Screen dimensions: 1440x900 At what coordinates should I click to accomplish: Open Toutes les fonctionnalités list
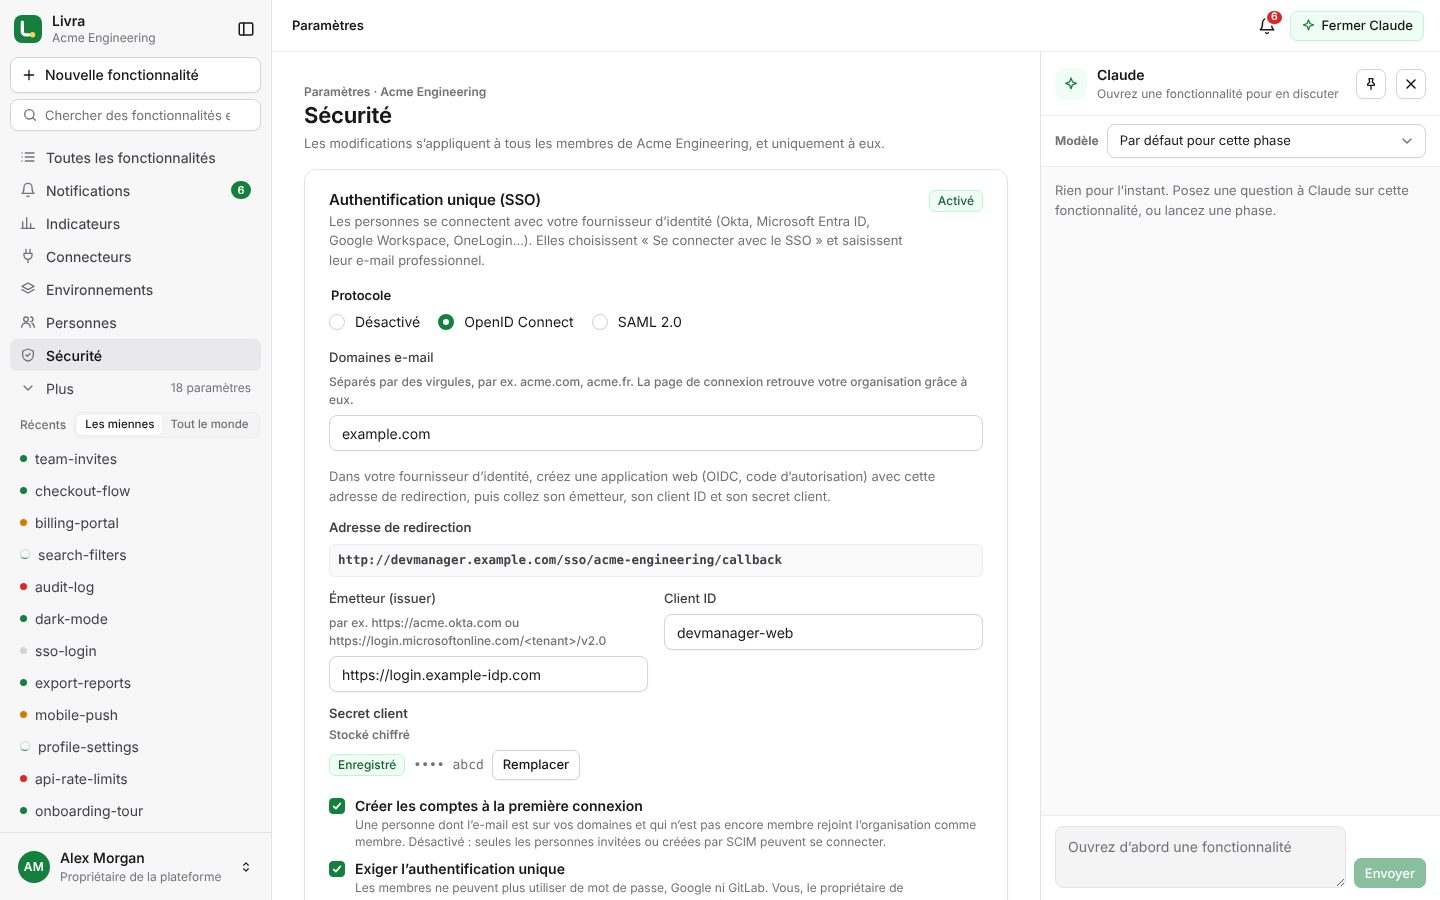click(135, 158)
